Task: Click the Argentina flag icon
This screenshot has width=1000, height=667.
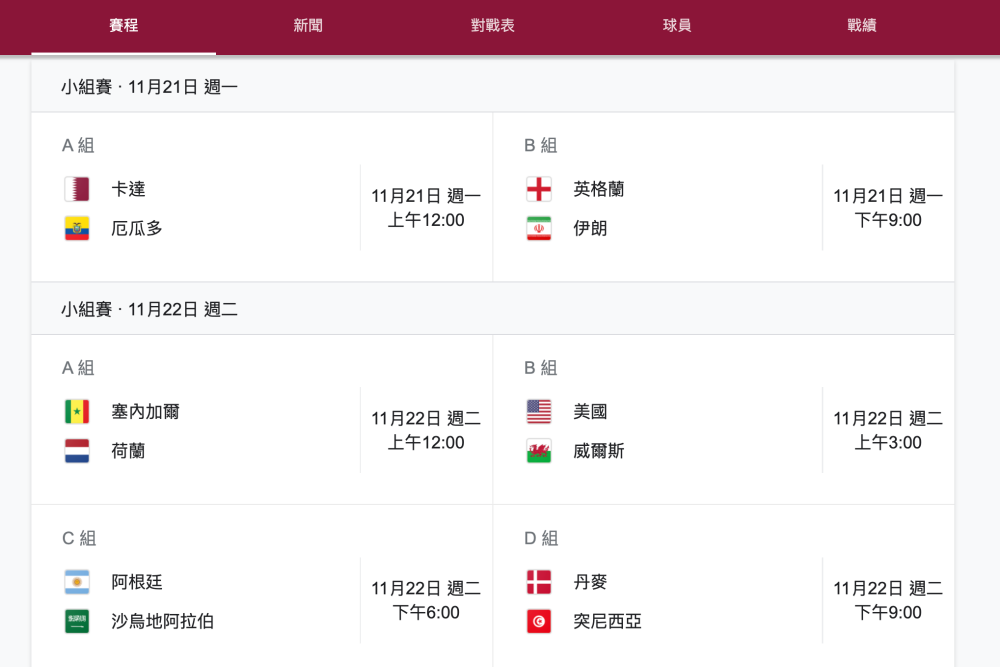Action: coord(77,582)
